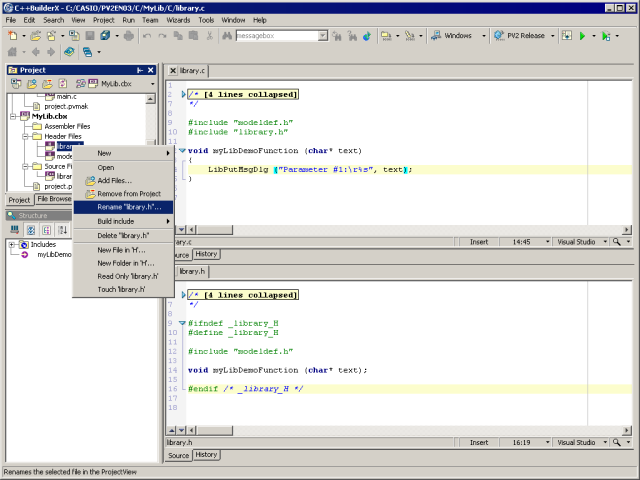Collapse the myLibDemoFunction code fold

click(182, 151)
